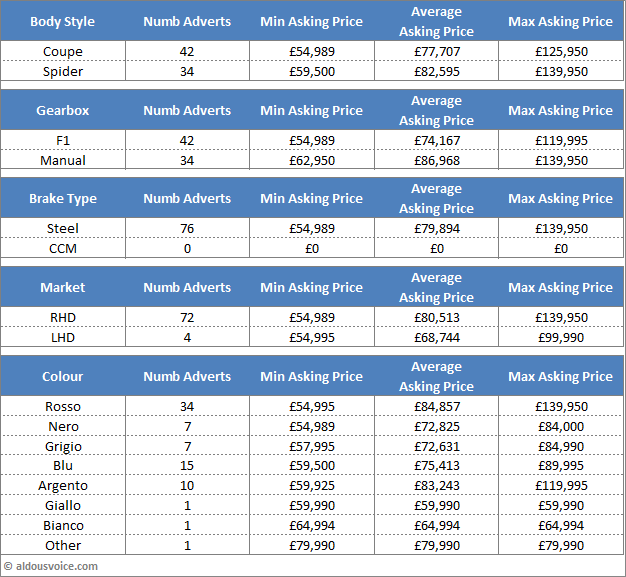Click the RHD market row label
Screen dimensions: 626x577
(63, 318)
